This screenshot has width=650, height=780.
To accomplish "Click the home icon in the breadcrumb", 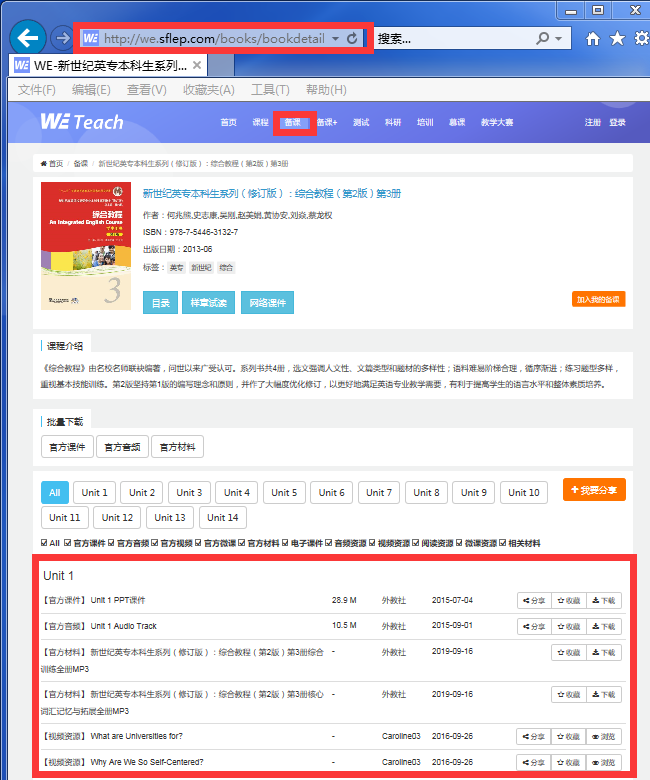I will [44, 164].
